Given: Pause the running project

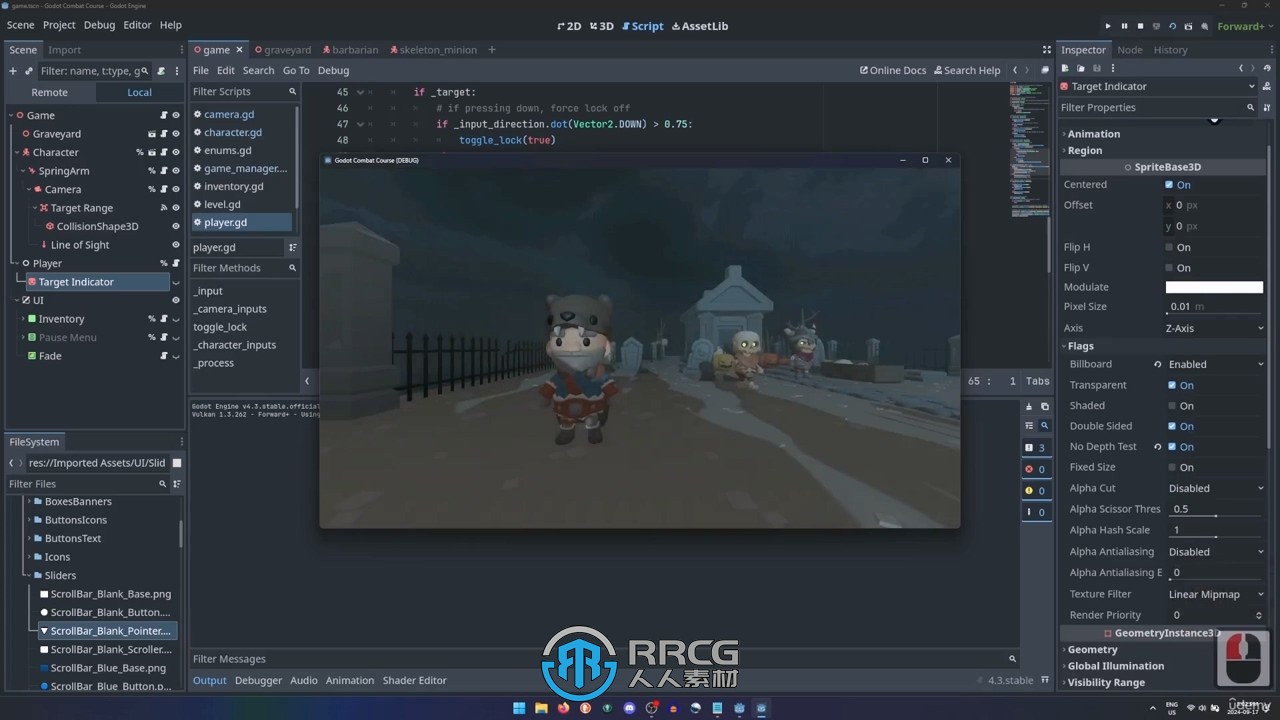Looking at the screenshot, I should 1124,26.
